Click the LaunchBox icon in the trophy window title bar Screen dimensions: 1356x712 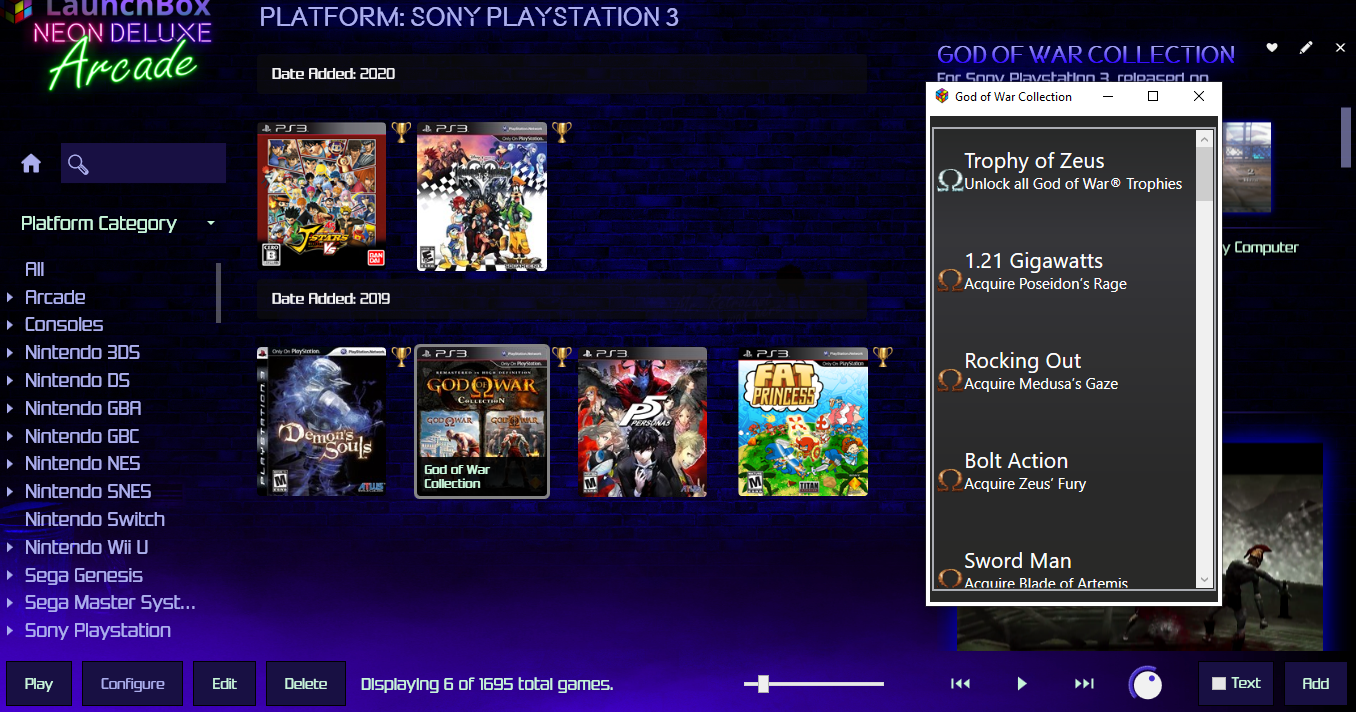pyautogui.click(x=941, y=96)
